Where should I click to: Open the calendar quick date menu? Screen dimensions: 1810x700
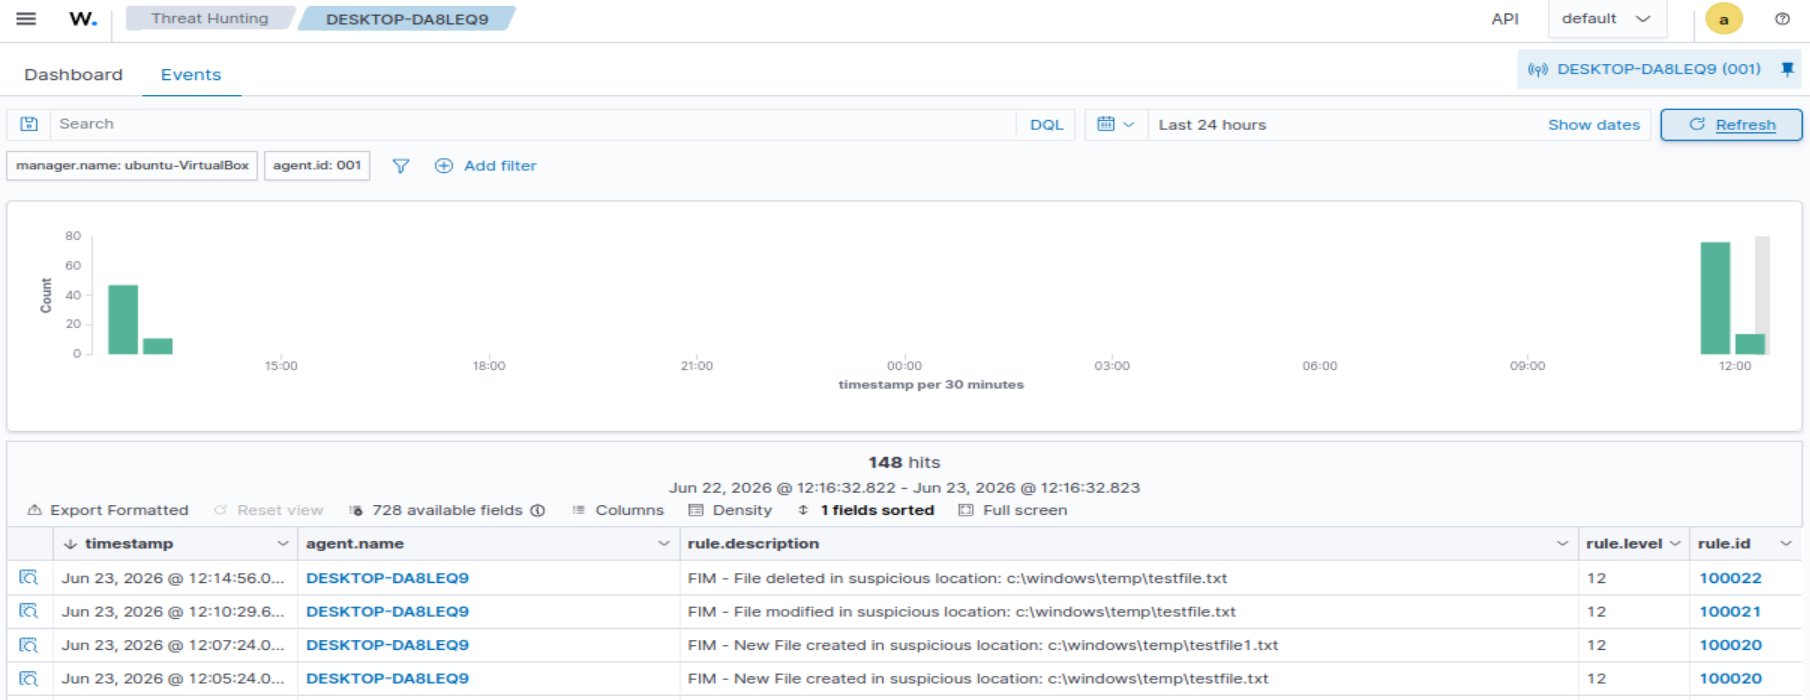1115,125
